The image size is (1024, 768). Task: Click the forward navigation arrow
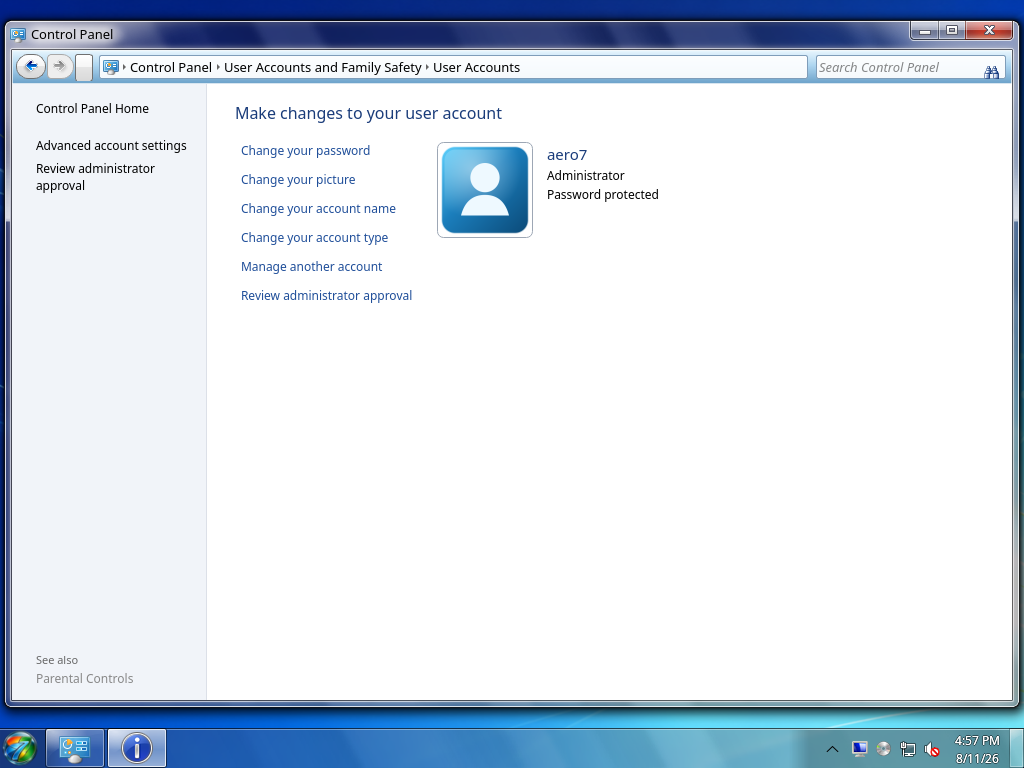coord(59,67)
